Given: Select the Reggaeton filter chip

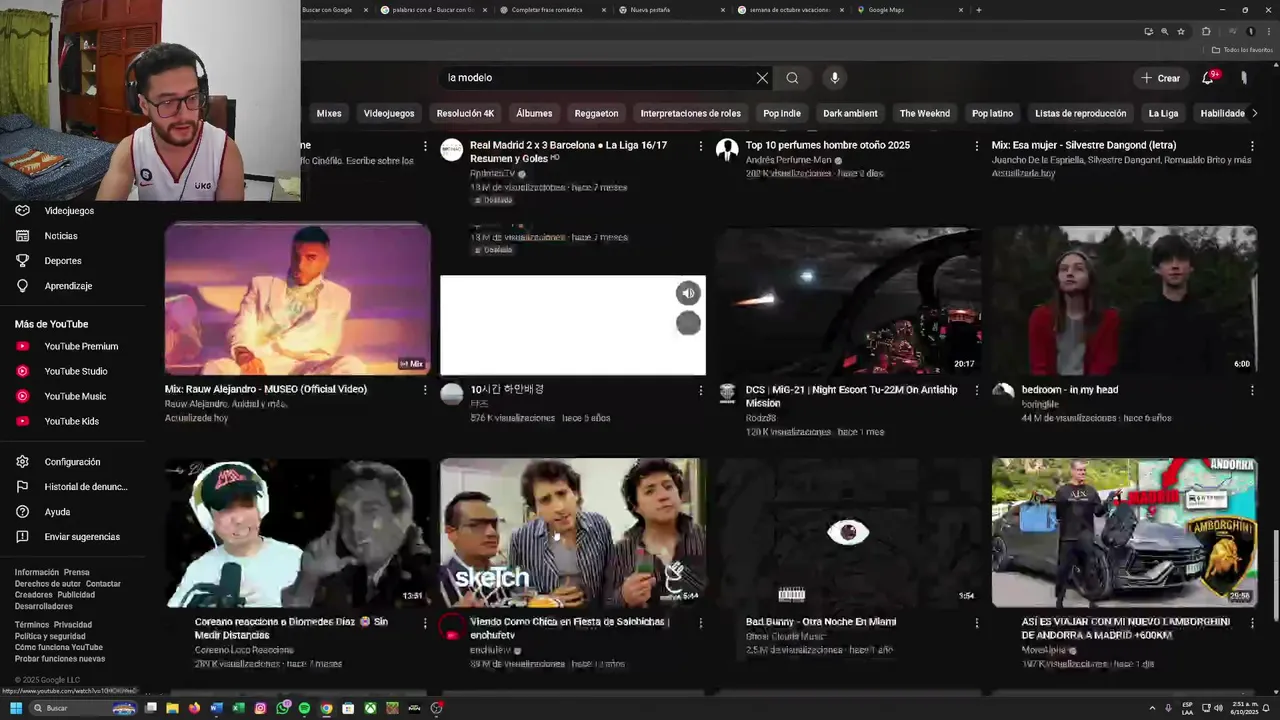Looking at the screenshot, I should (x=596, y=113).
